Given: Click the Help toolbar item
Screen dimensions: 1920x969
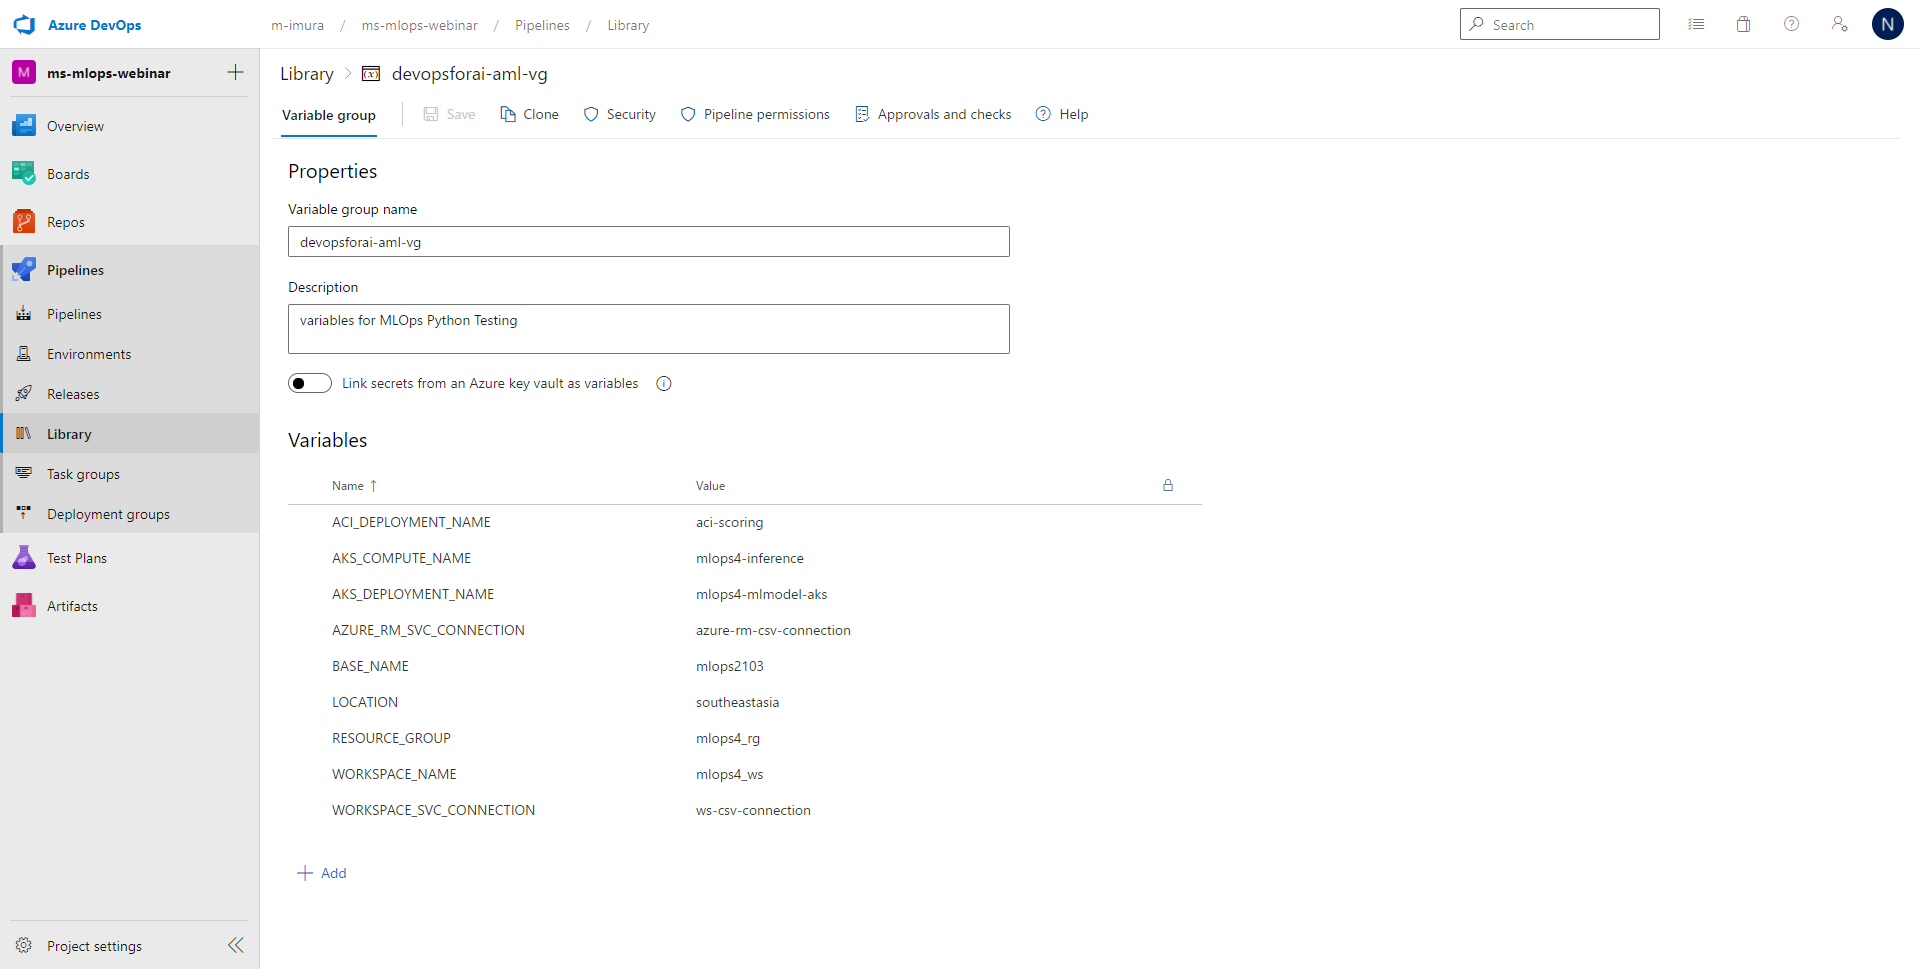Looking at the screenshot, I should pos(1062,115).
